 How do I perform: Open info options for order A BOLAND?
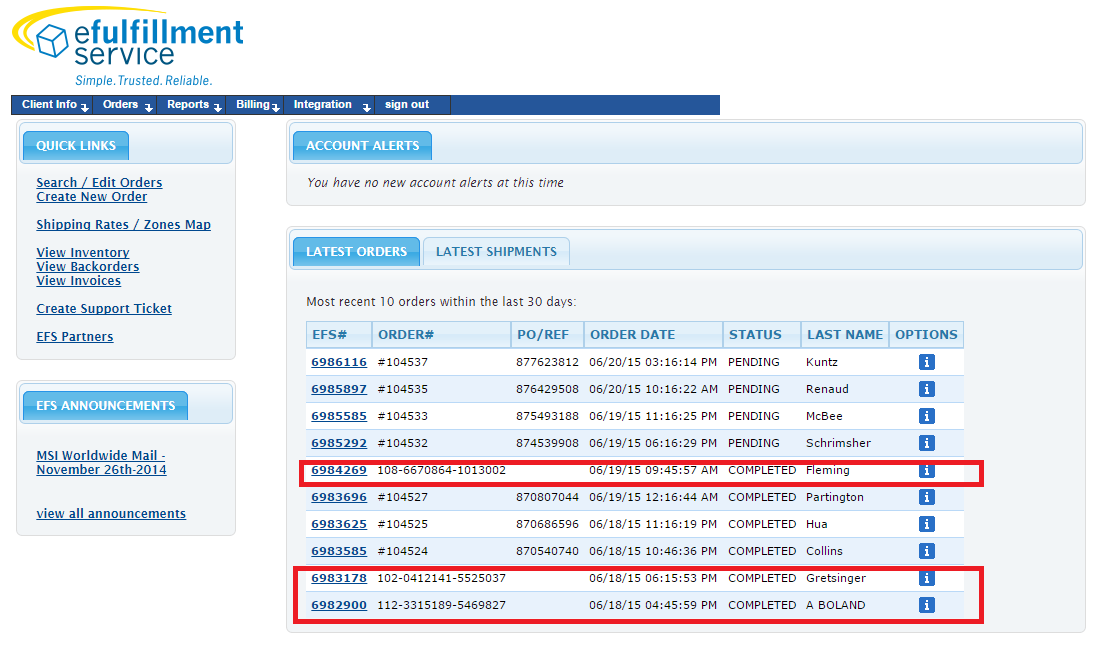926,605
